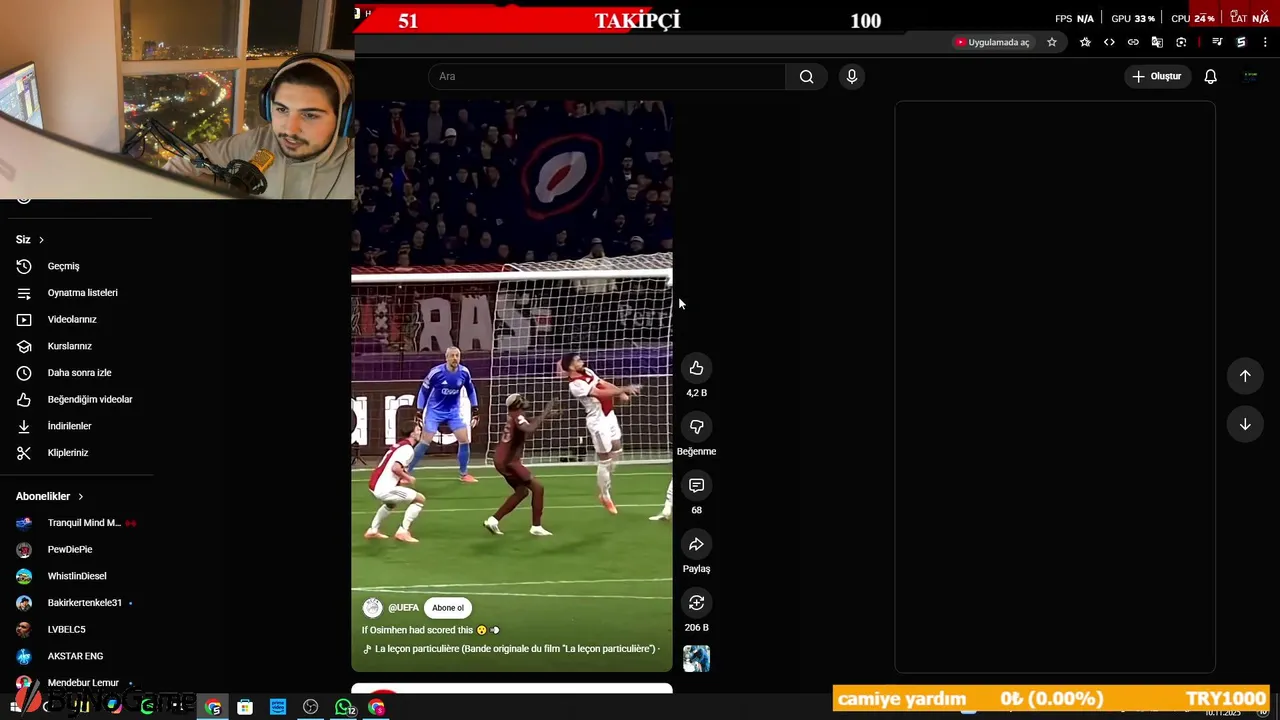
Task: Switch to Chrome in the taskbar
Action: click(x=213, y=708)
